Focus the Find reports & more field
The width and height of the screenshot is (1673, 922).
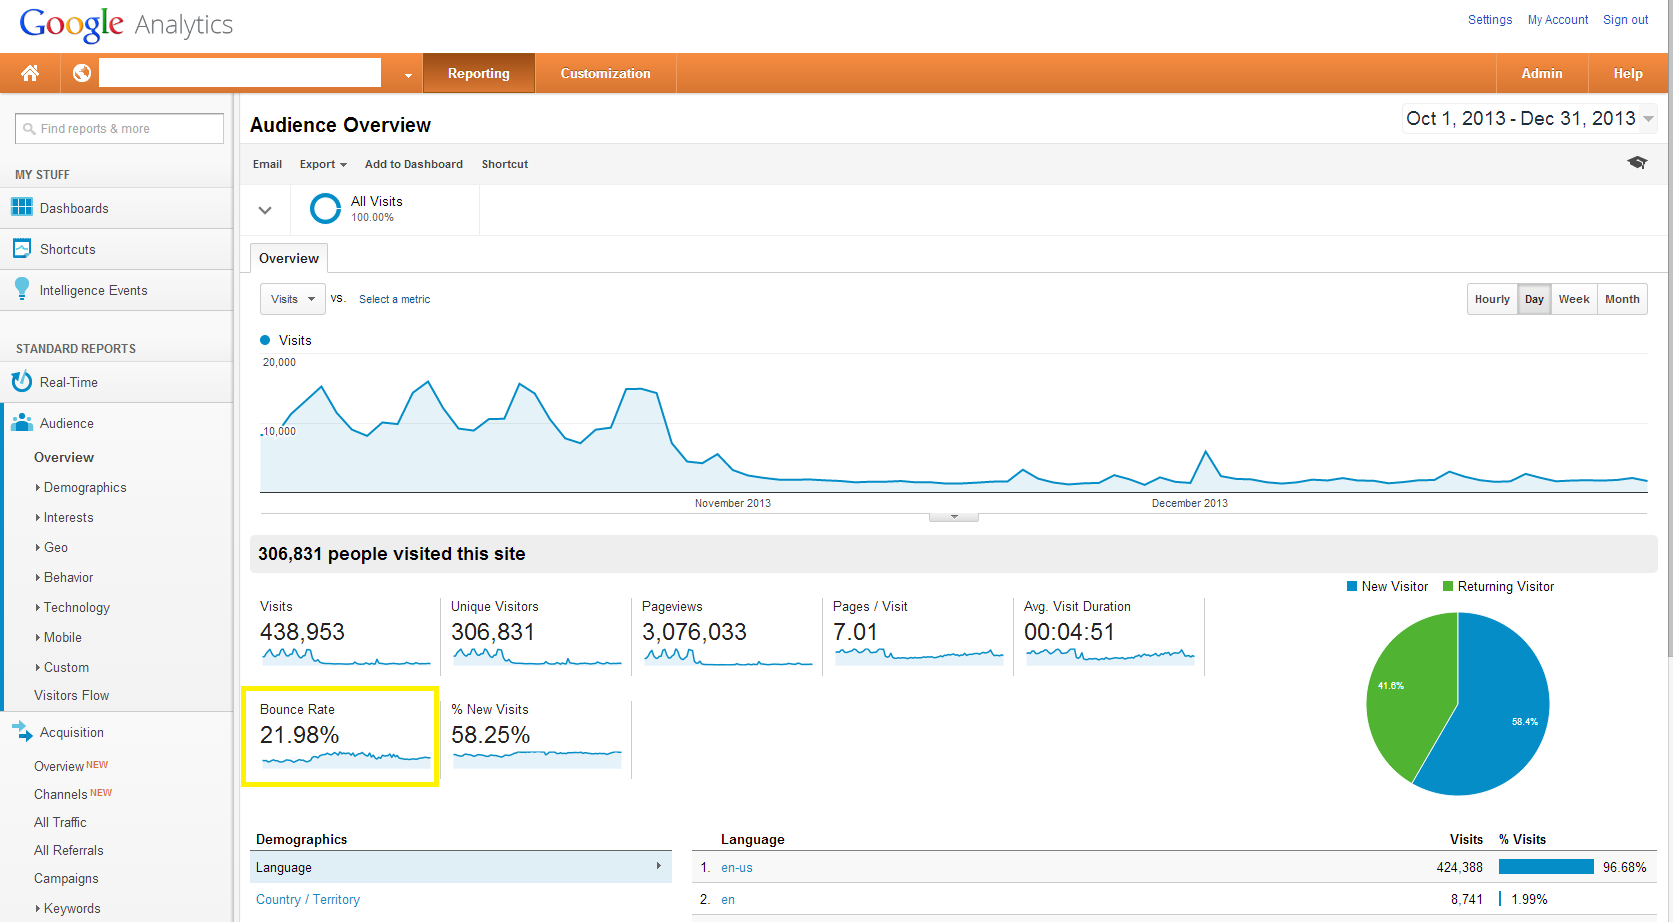pos(119,128)
